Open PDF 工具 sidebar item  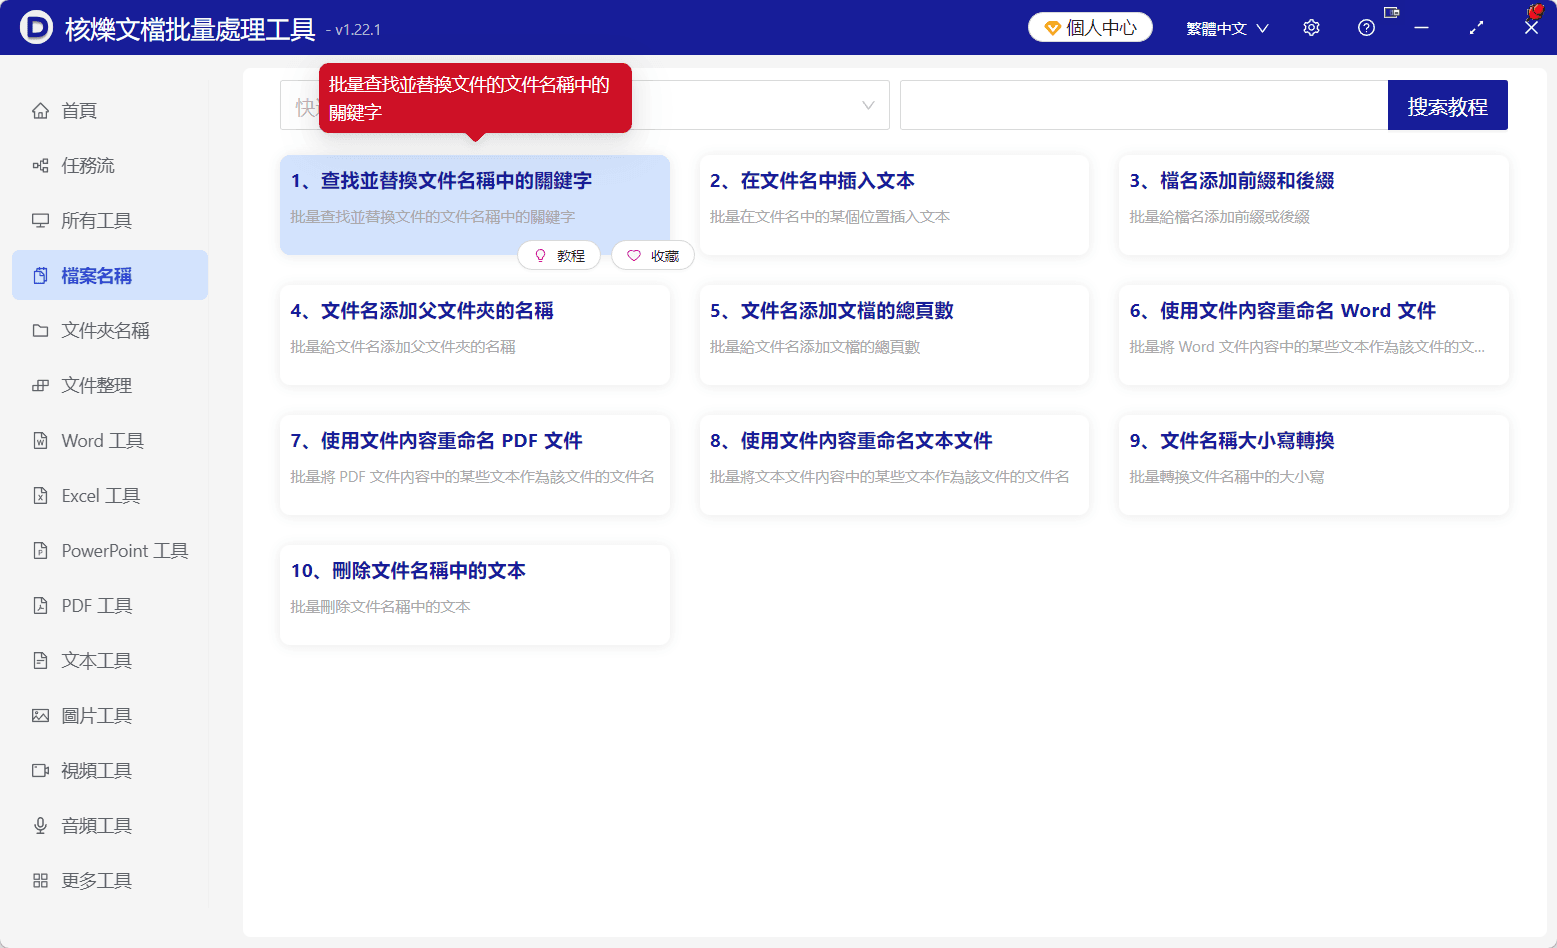110,606
